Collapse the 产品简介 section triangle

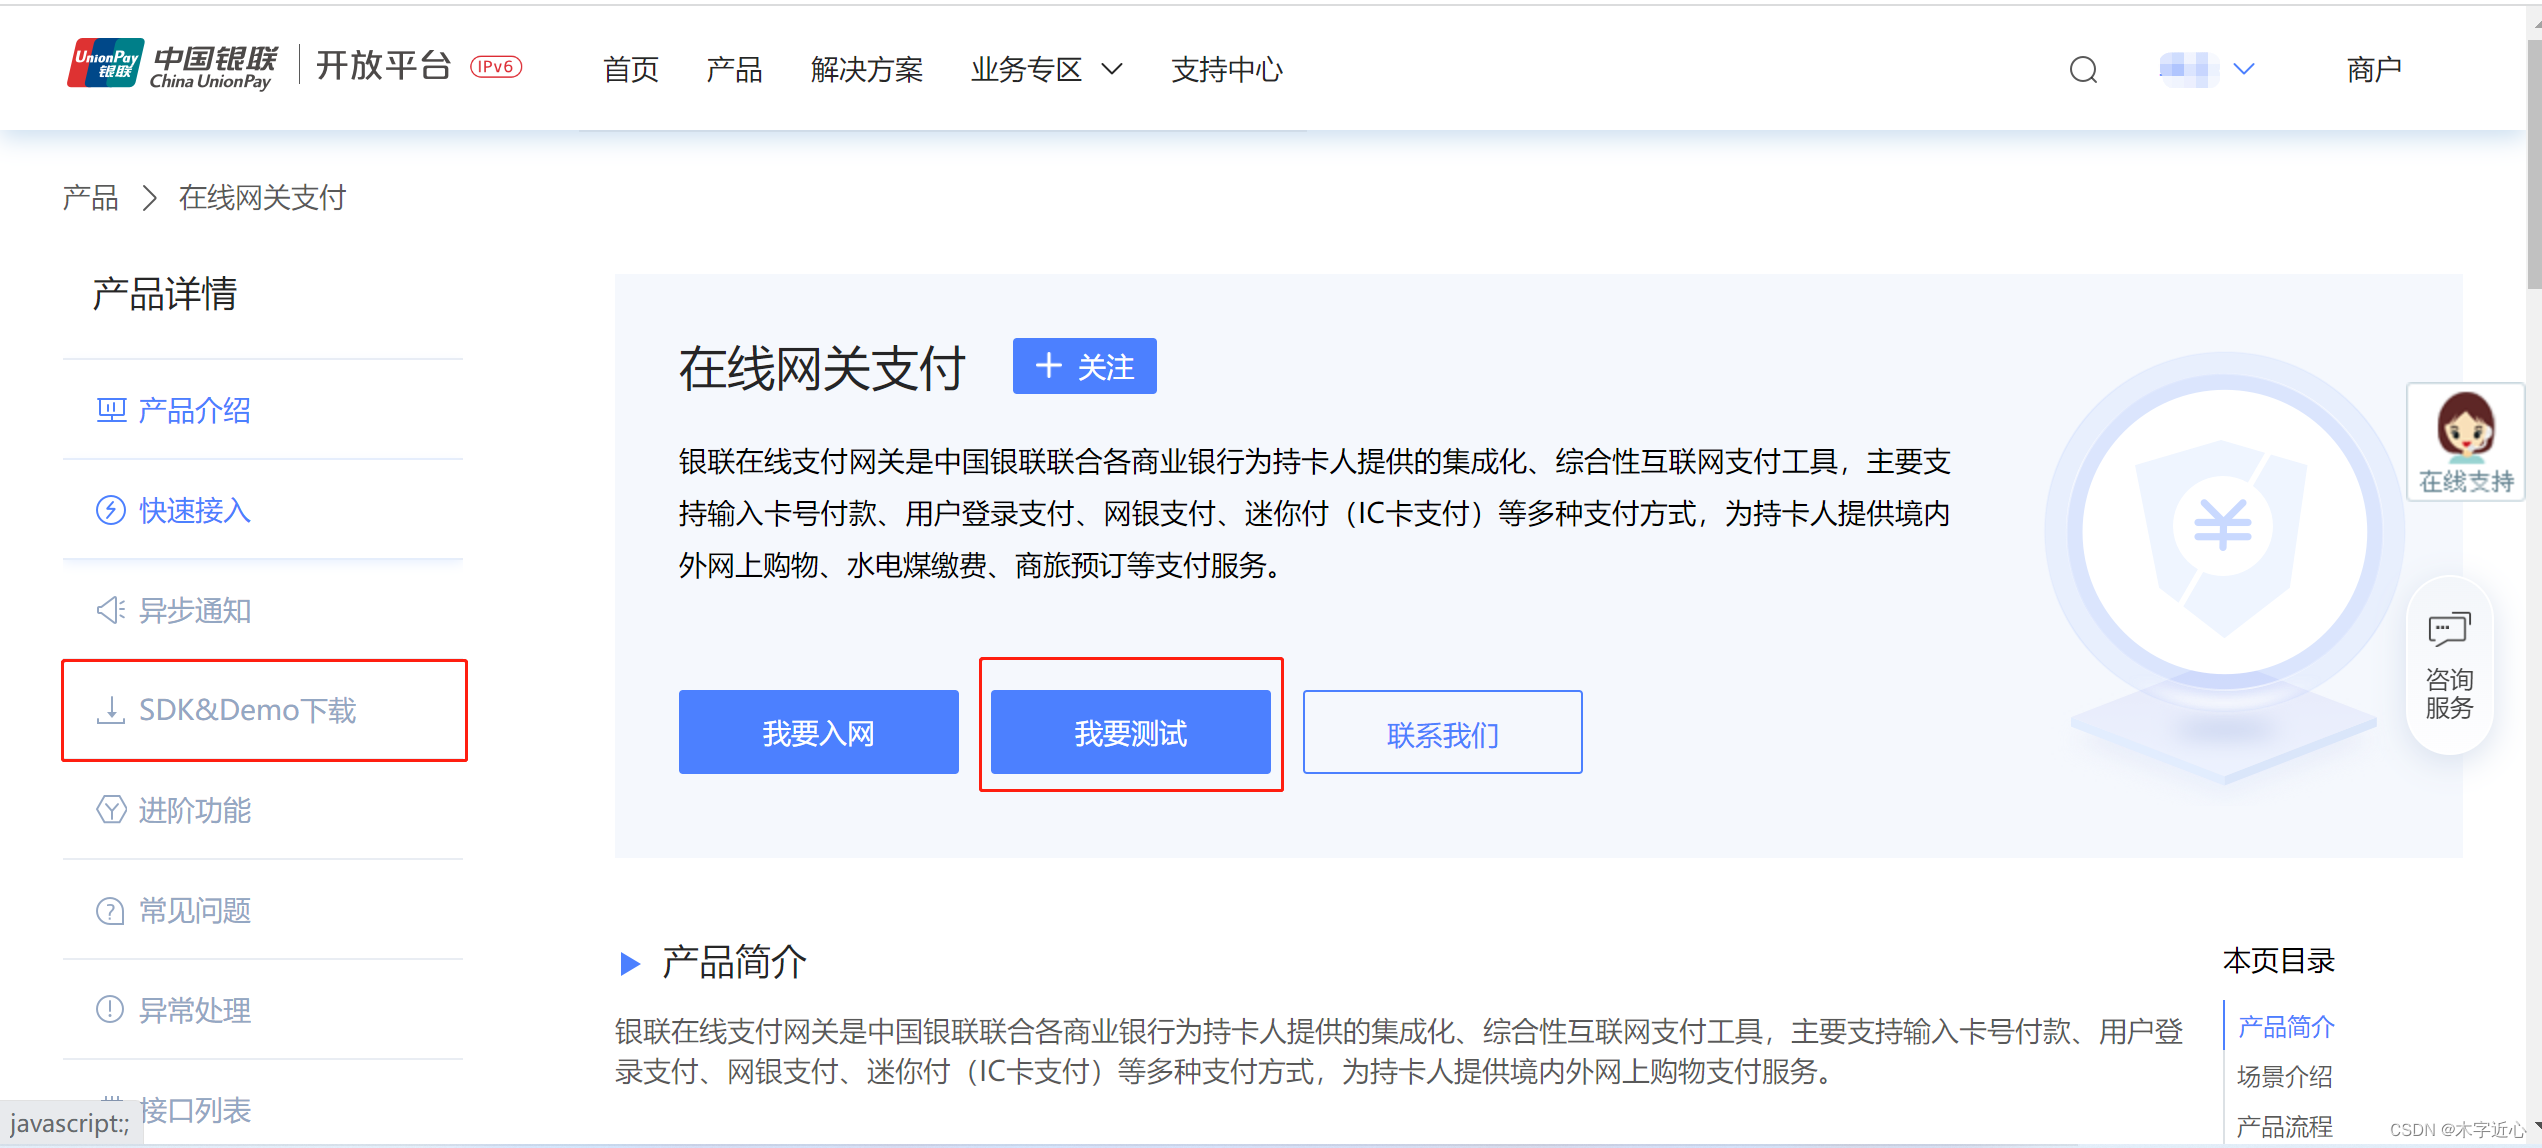click(x=630, y=963)
